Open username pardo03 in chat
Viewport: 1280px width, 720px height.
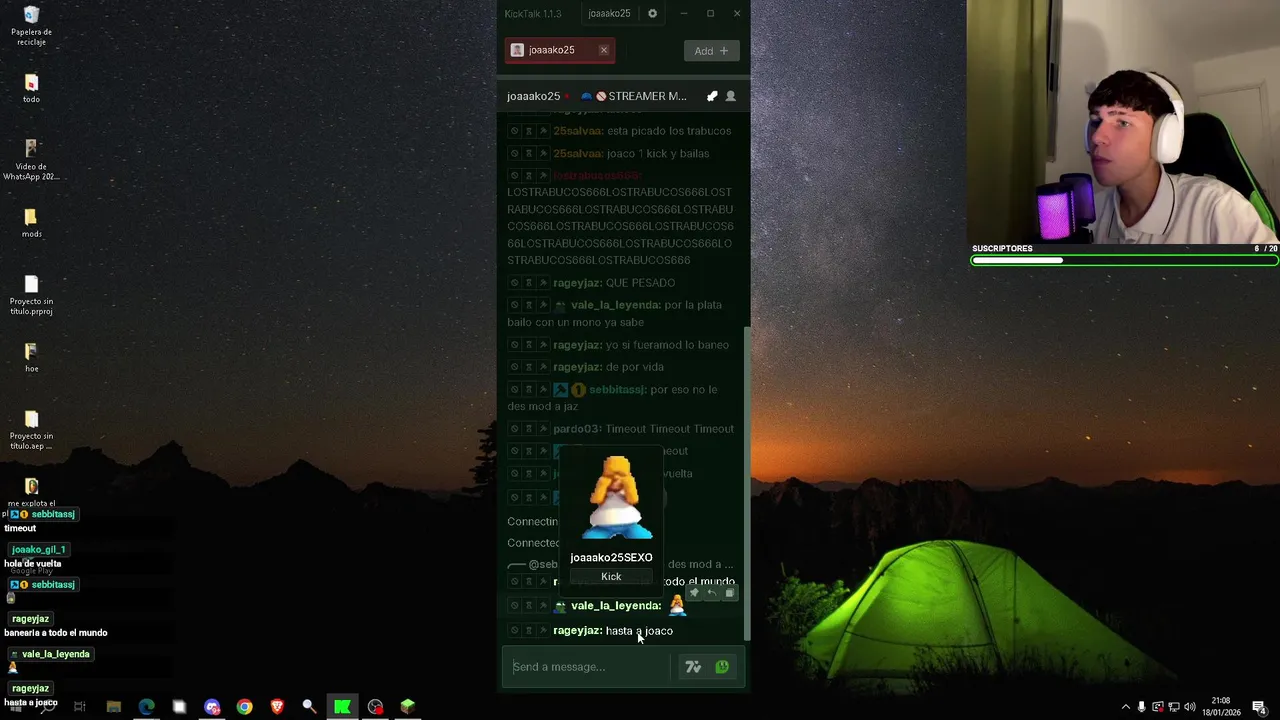(577, 429)
